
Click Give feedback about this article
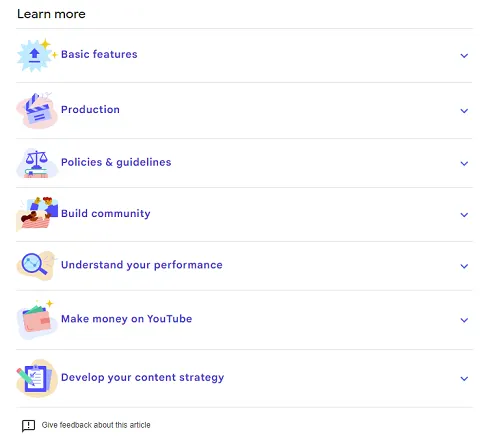(96, 425)
